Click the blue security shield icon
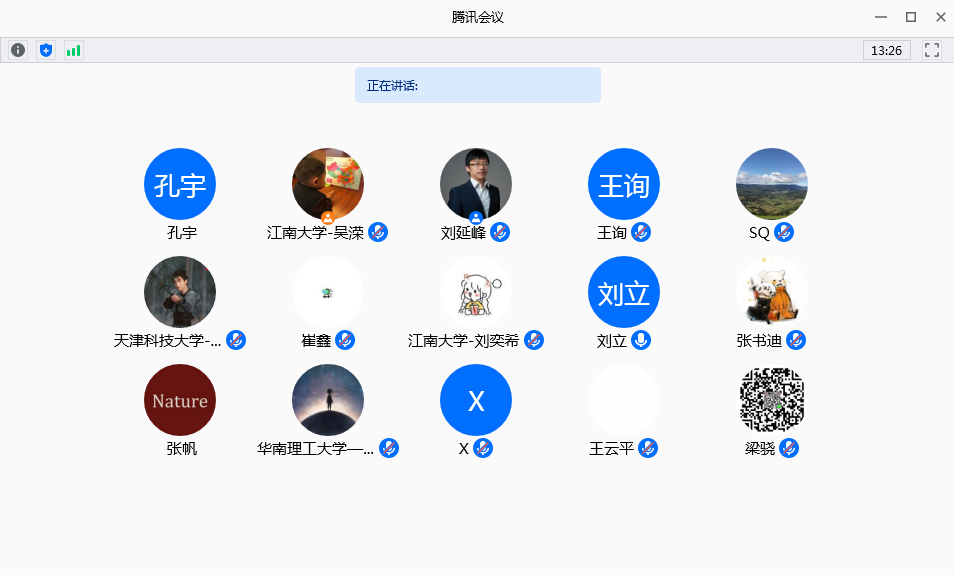 [45, 50]
